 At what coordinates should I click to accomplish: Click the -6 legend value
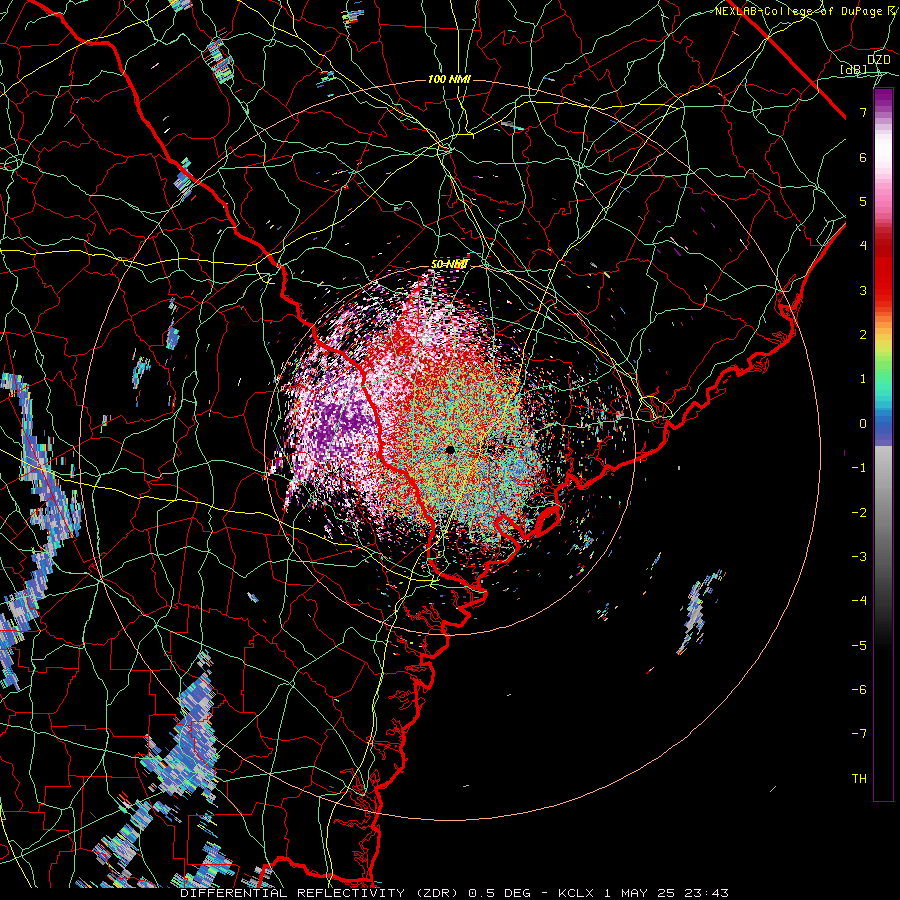tap(859, 690)
